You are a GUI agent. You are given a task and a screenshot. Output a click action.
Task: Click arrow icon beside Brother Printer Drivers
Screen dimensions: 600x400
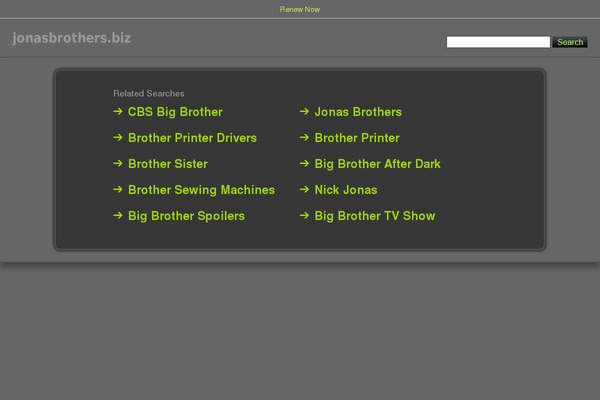[118, 137]
